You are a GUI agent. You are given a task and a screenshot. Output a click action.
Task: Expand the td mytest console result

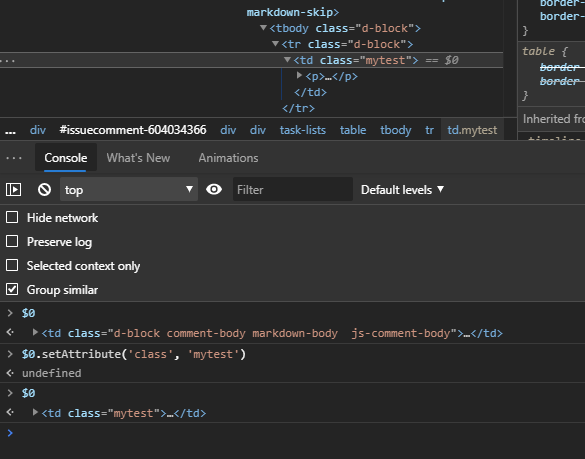pyautogui.click(x=35, y=412)
